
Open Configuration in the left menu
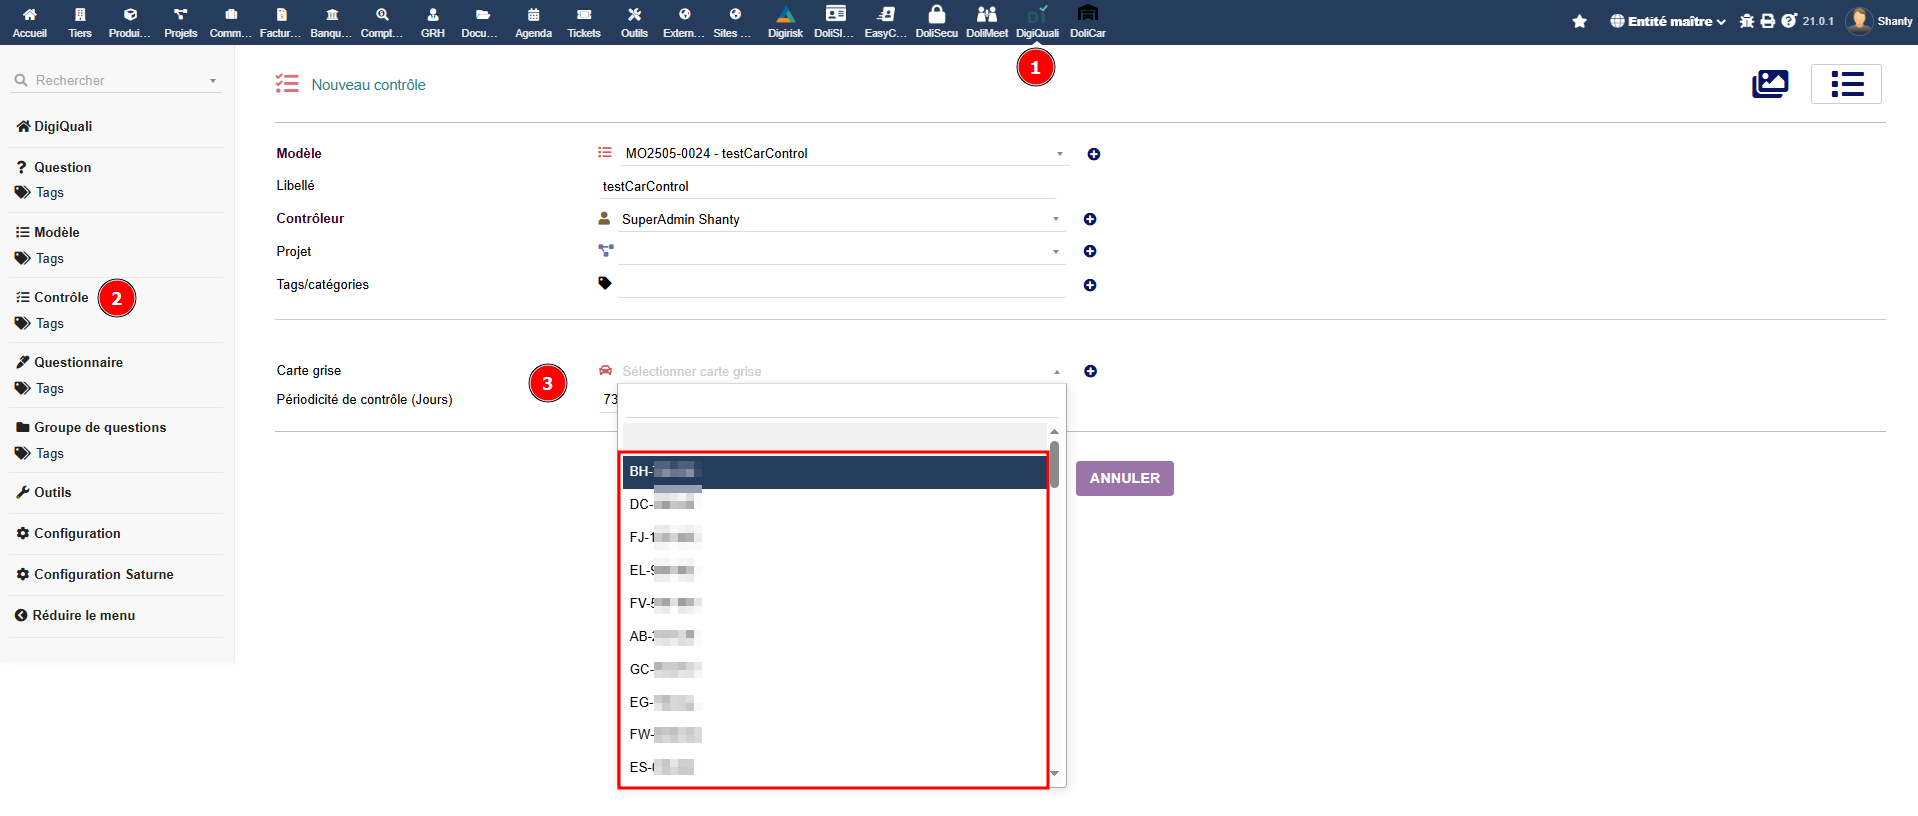pyautogui.click(x=77, y=533)
